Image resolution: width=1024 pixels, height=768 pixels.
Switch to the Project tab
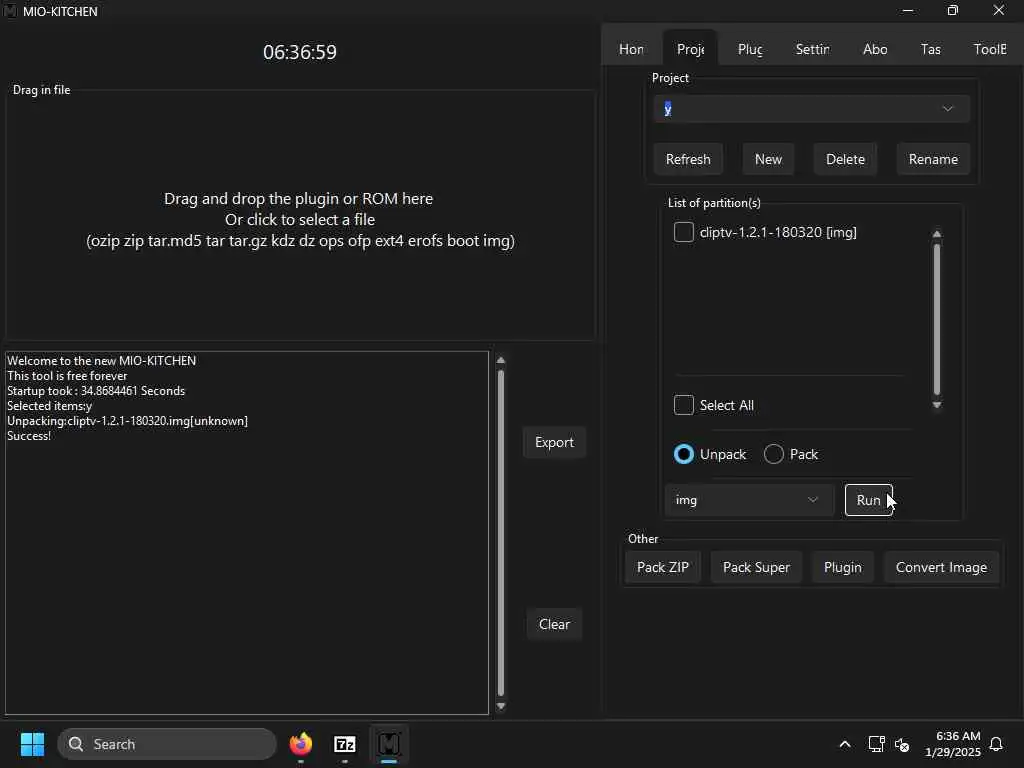(690, 49)
